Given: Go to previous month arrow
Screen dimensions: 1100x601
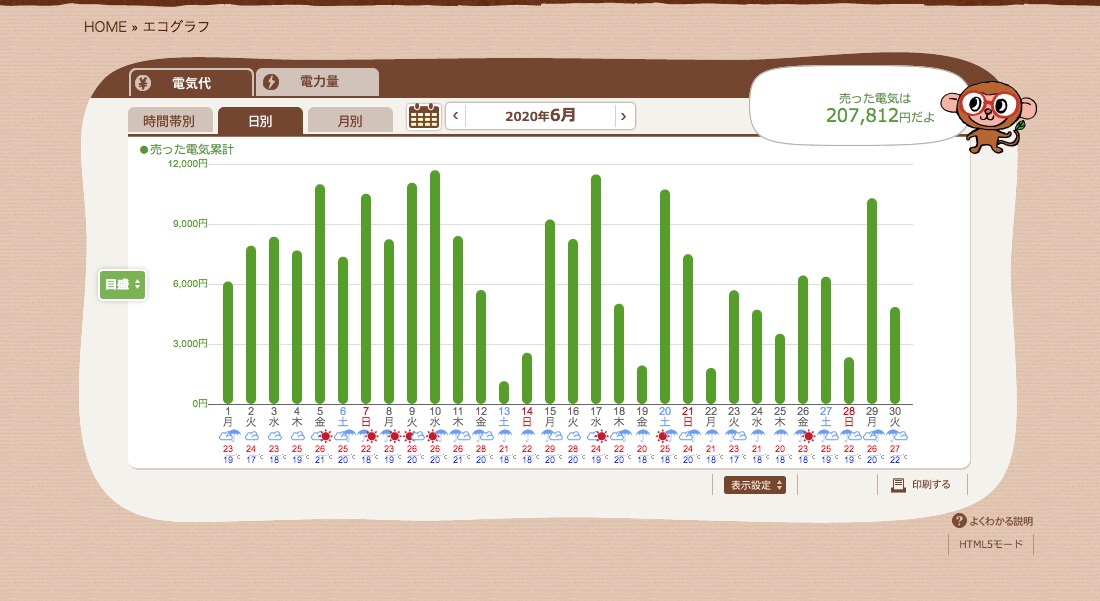Looking at the screenshot, I should (x=456, y=116).
